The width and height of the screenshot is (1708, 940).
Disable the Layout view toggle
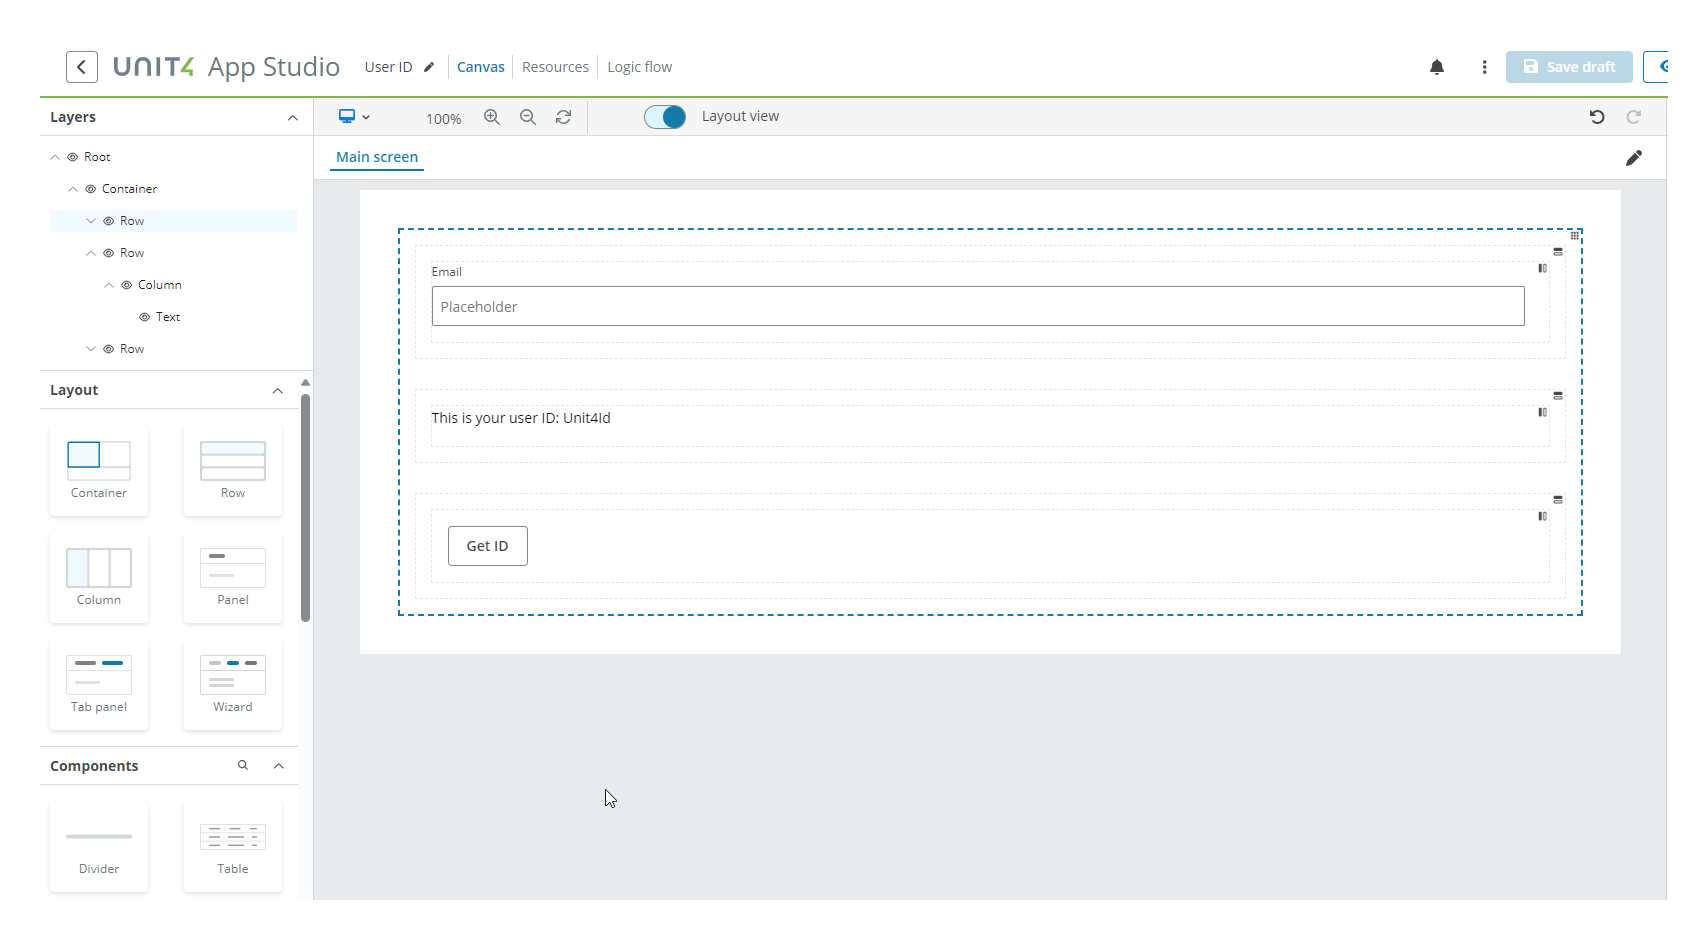[x=664, y=116]
